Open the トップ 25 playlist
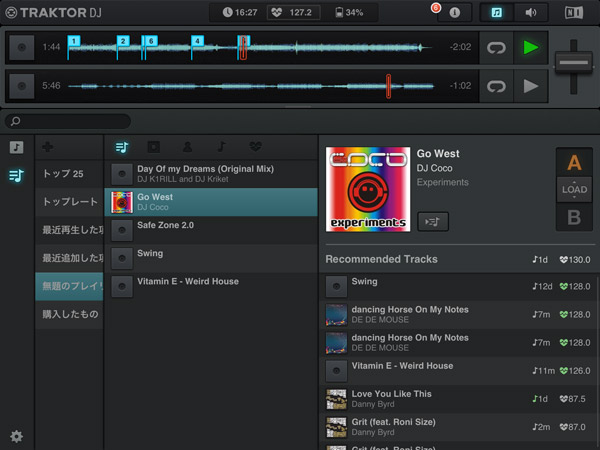This screenshot has width=600, height=450. click(69, 174)
